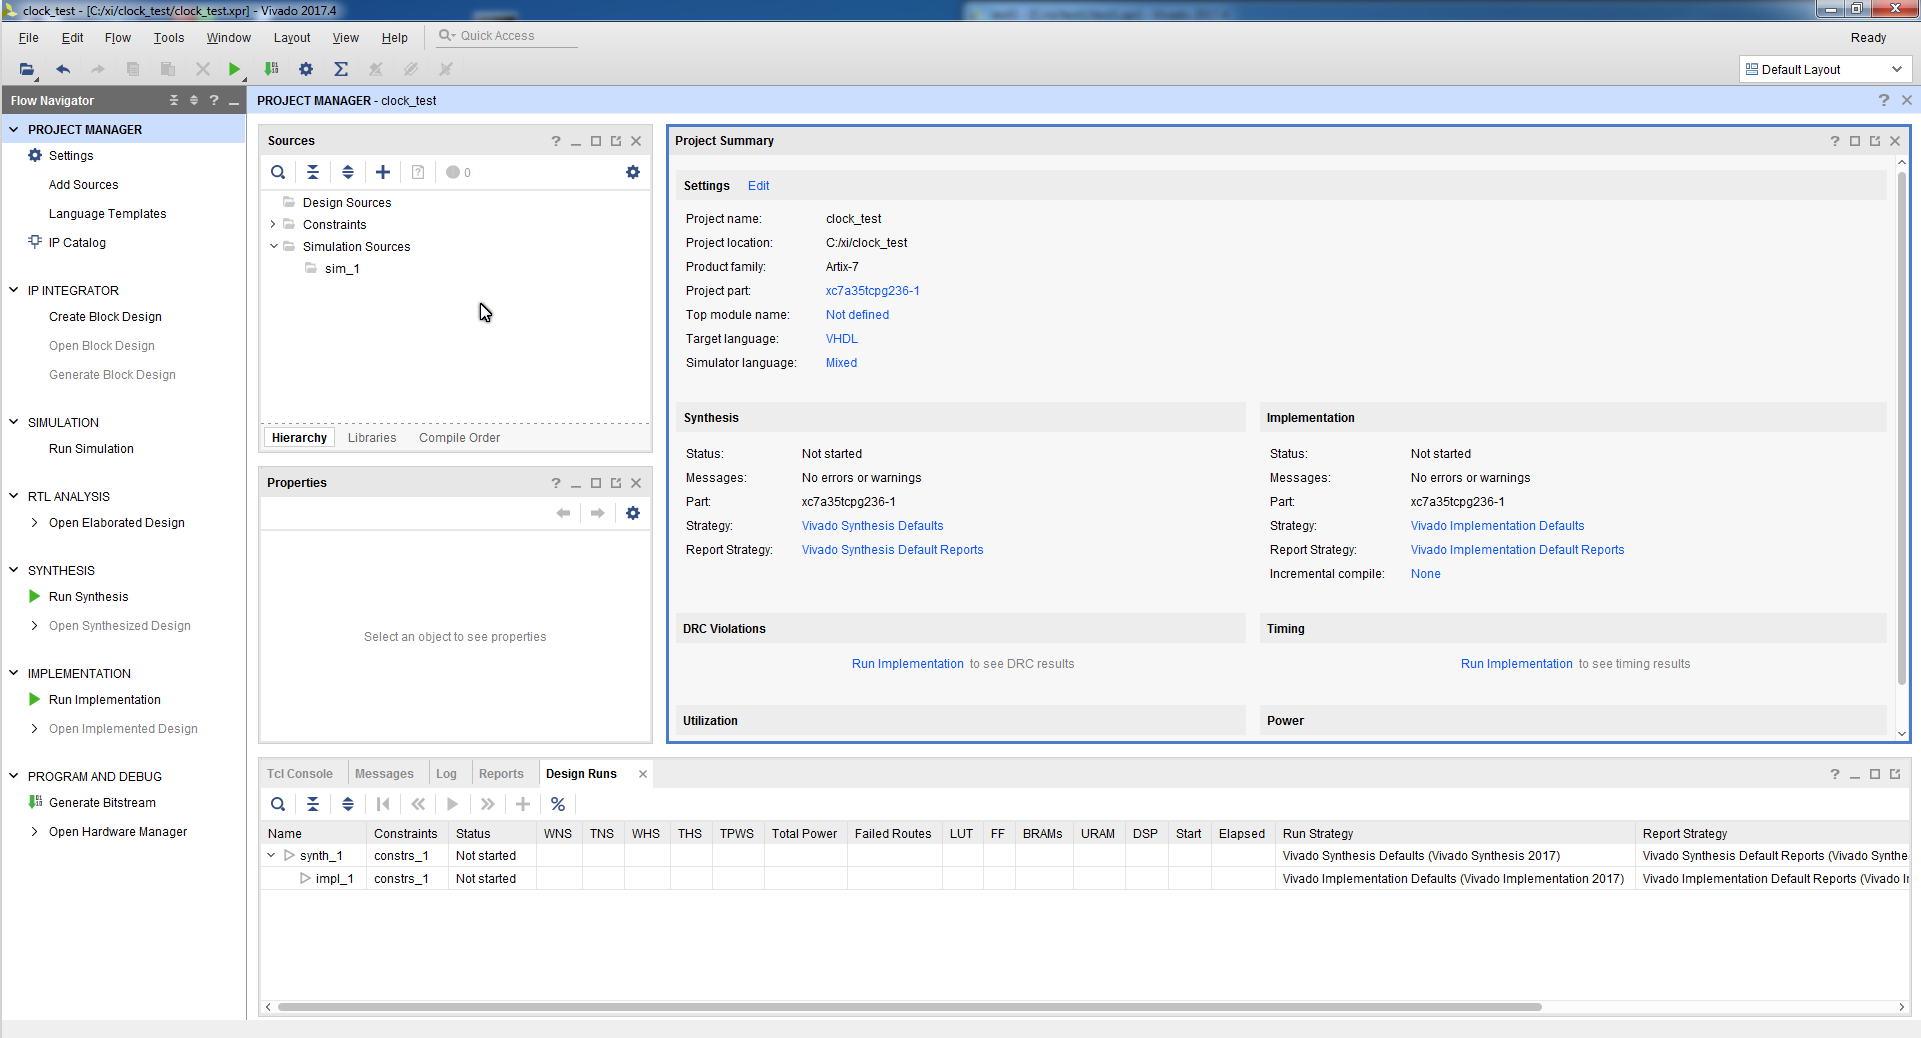The width and height of the screenshot is (1921, 1038).
Task: Click Generate Bitstream icon in main toolbar
Action: click(x=271, y=69)
